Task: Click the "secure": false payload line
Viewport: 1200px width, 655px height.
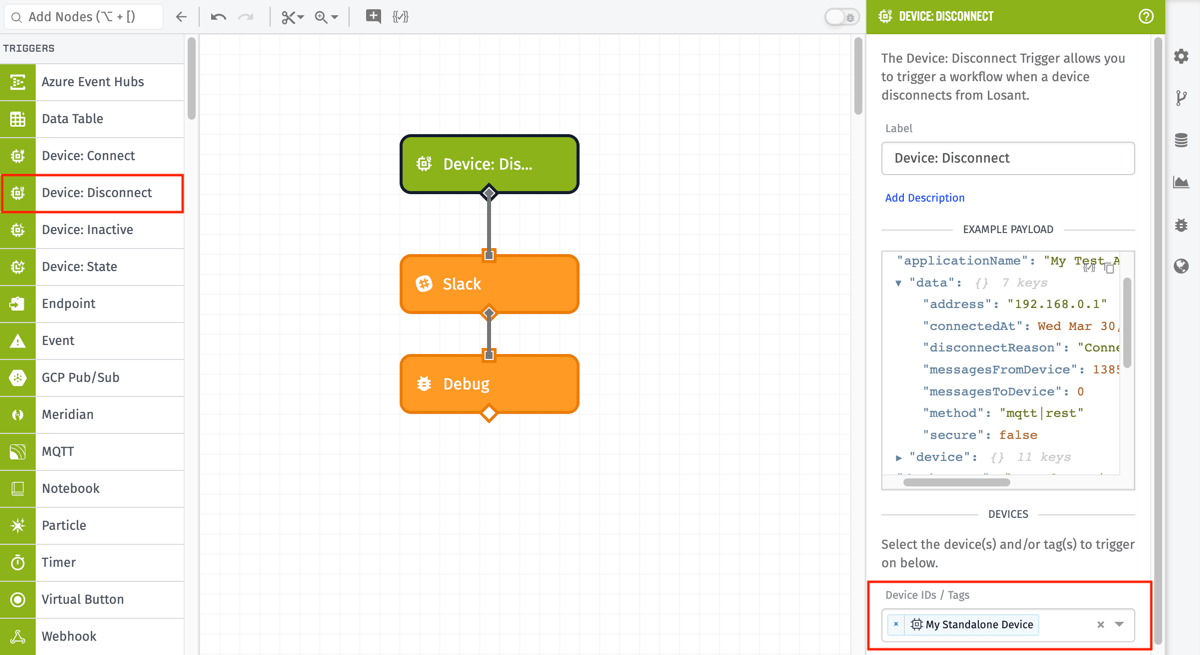Action: click(x=979, y=435)
